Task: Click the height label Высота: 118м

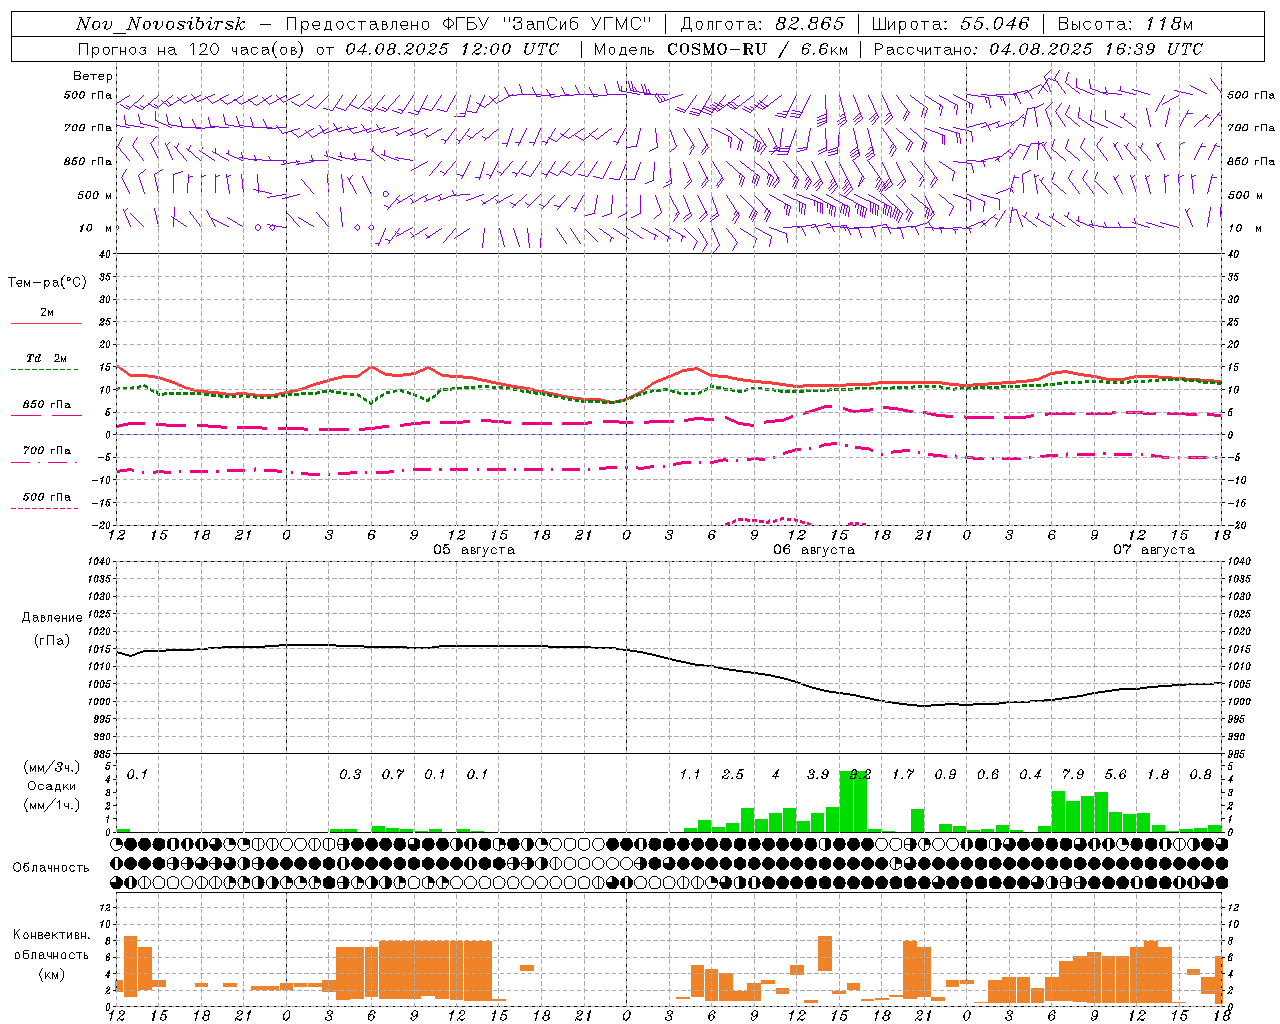Action: point(1125,24)
